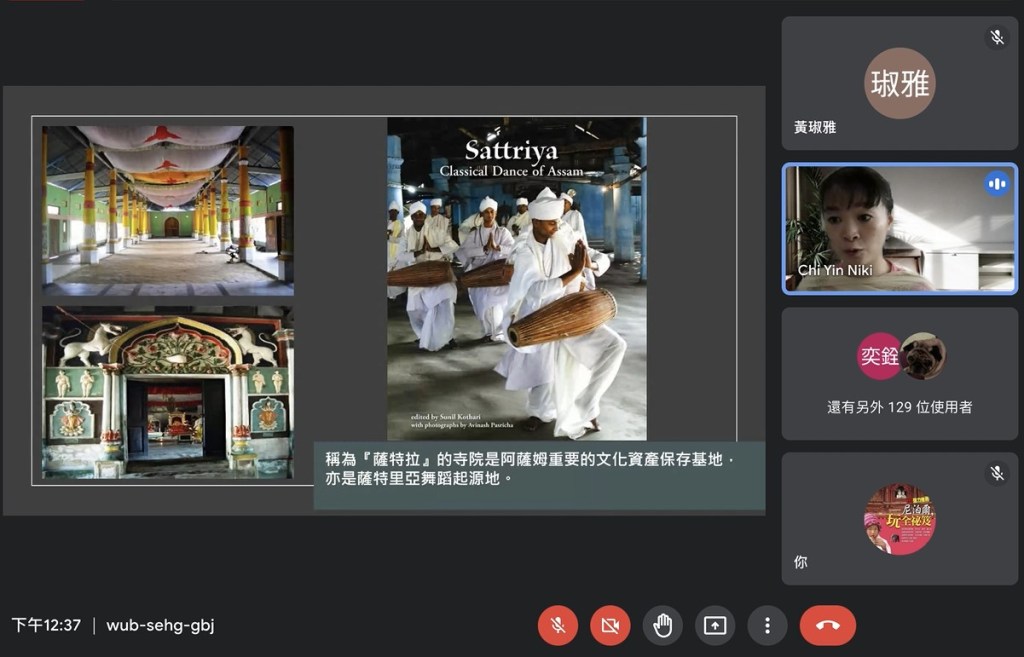This screenshot has height=657, width=1024.
Task: Click the muted mic icon on 黃琡雅's tile
Action: tap(996, 38)
